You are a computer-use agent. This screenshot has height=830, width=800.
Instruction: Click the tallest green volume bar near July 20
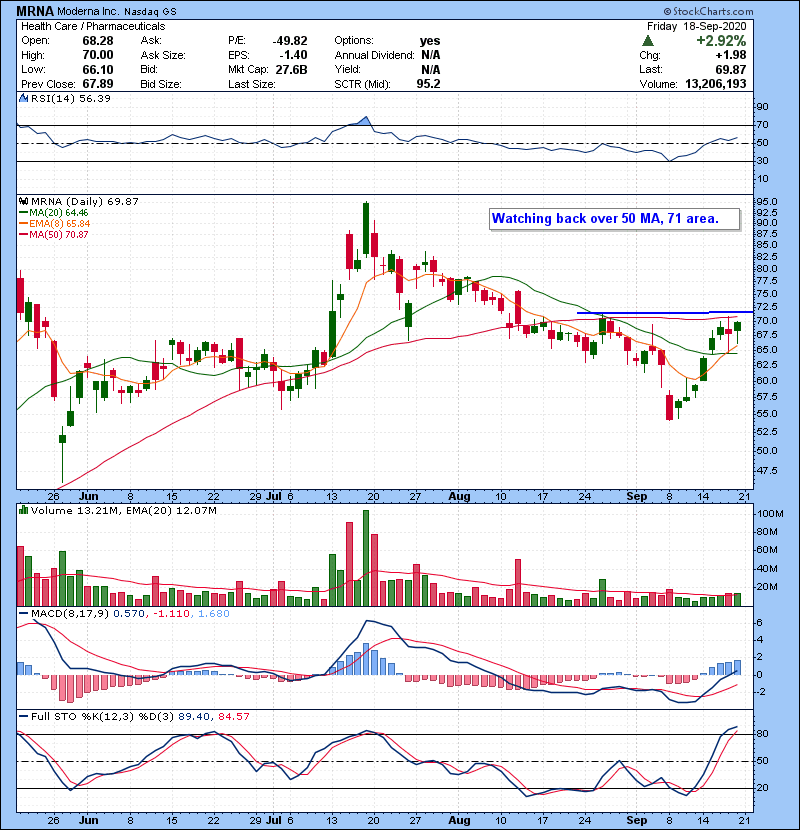[x=366, y=558]
